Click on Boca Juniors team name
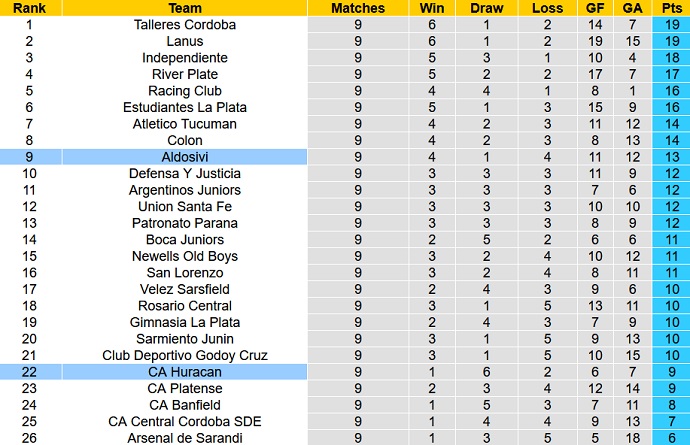Screen dimensions: 690x445 coord(185,240)
